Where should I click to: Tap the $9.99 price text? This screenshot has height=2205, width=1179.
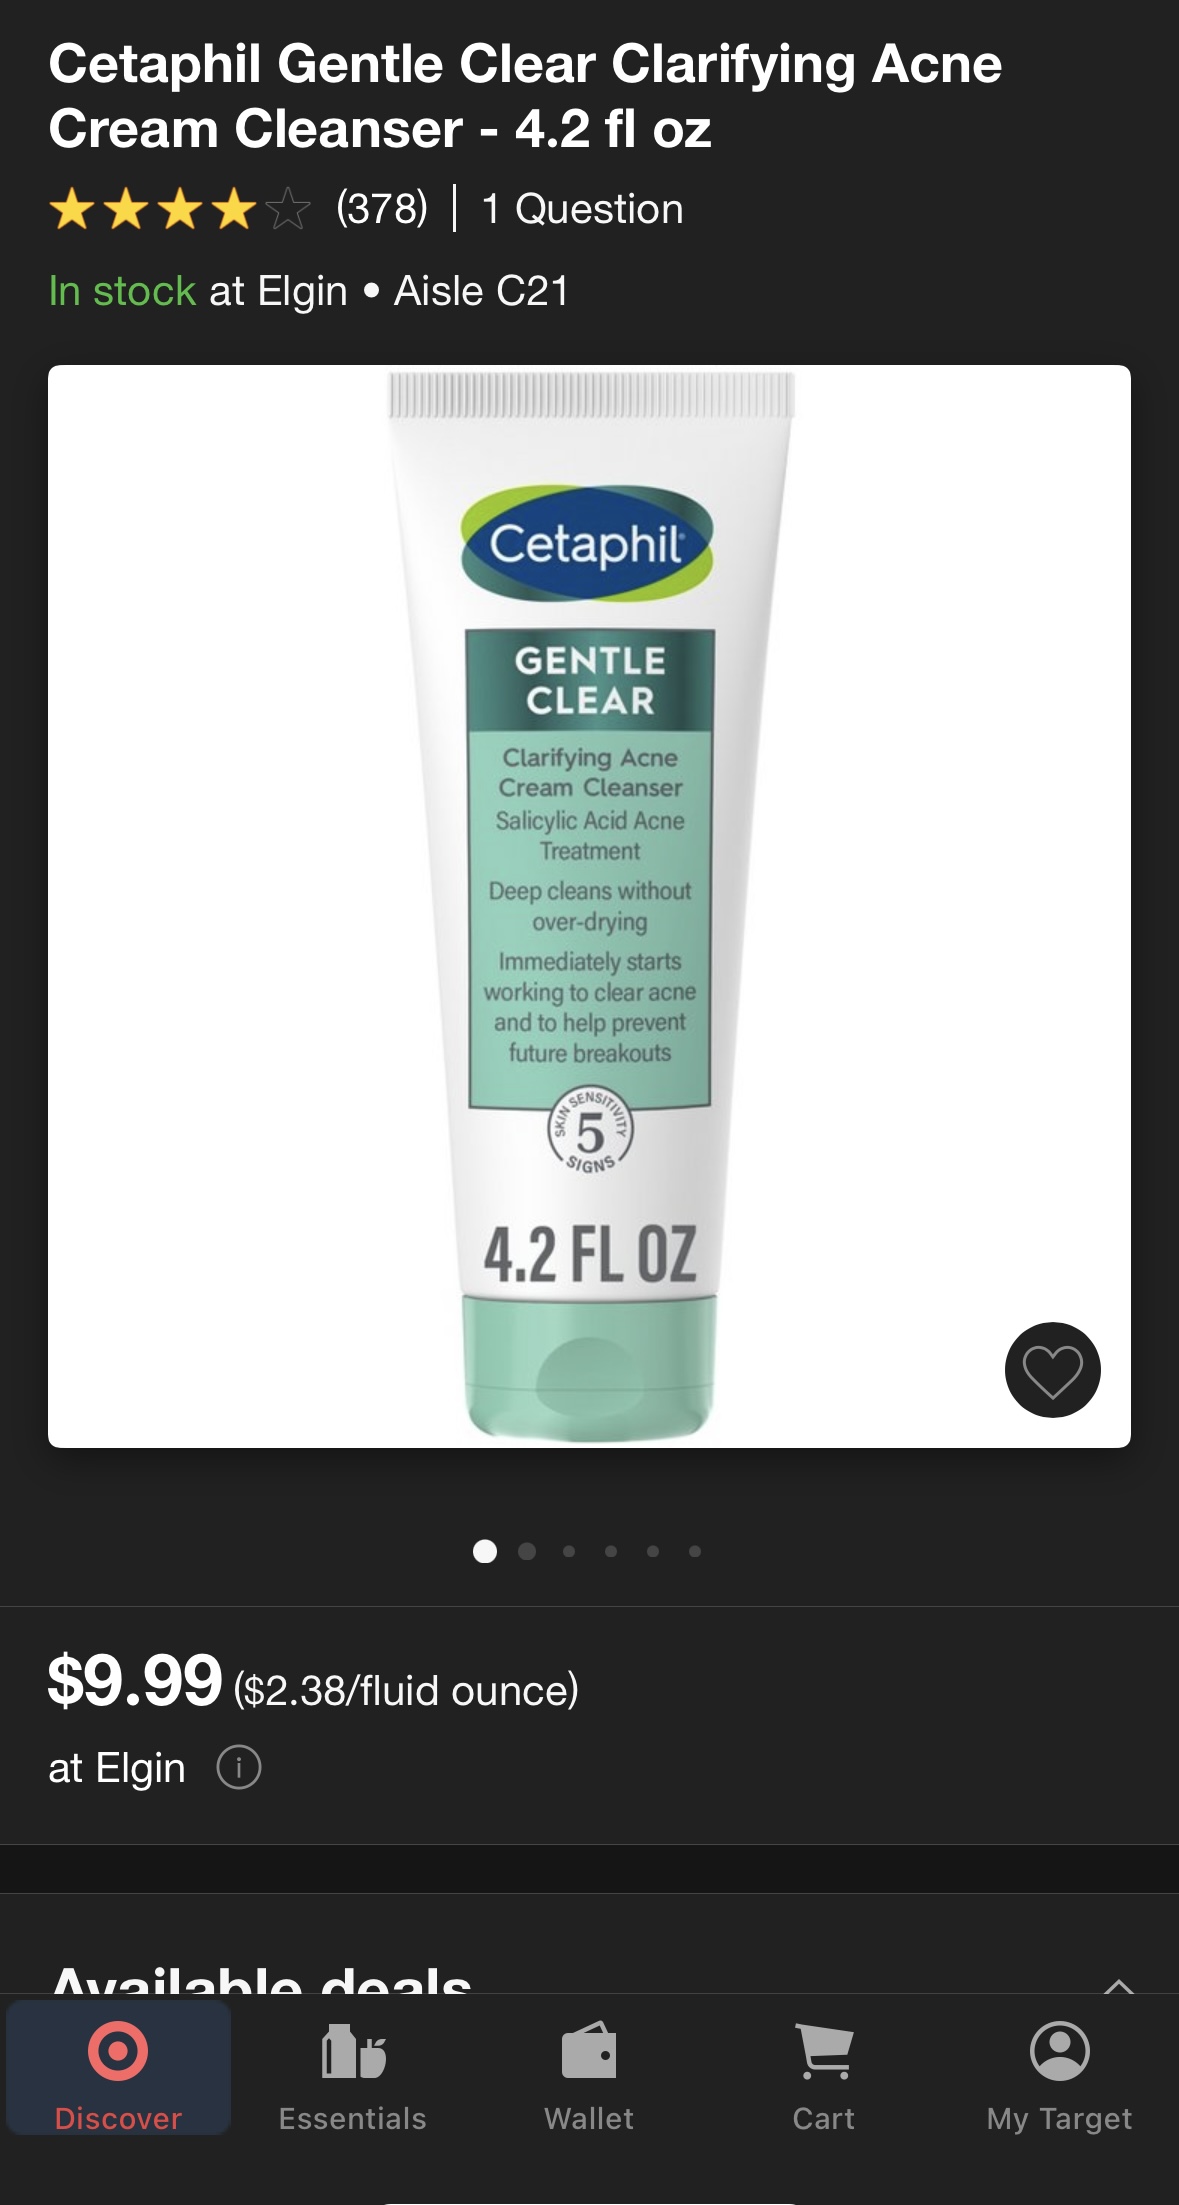point(135,1681)
